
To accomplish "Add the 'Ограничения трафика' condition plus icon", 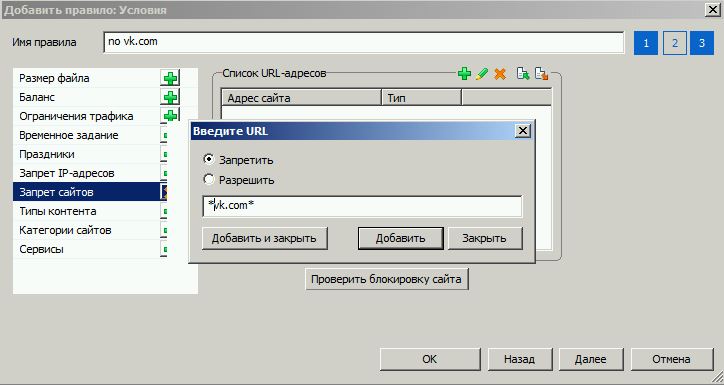I will click(x=170, y=115).
